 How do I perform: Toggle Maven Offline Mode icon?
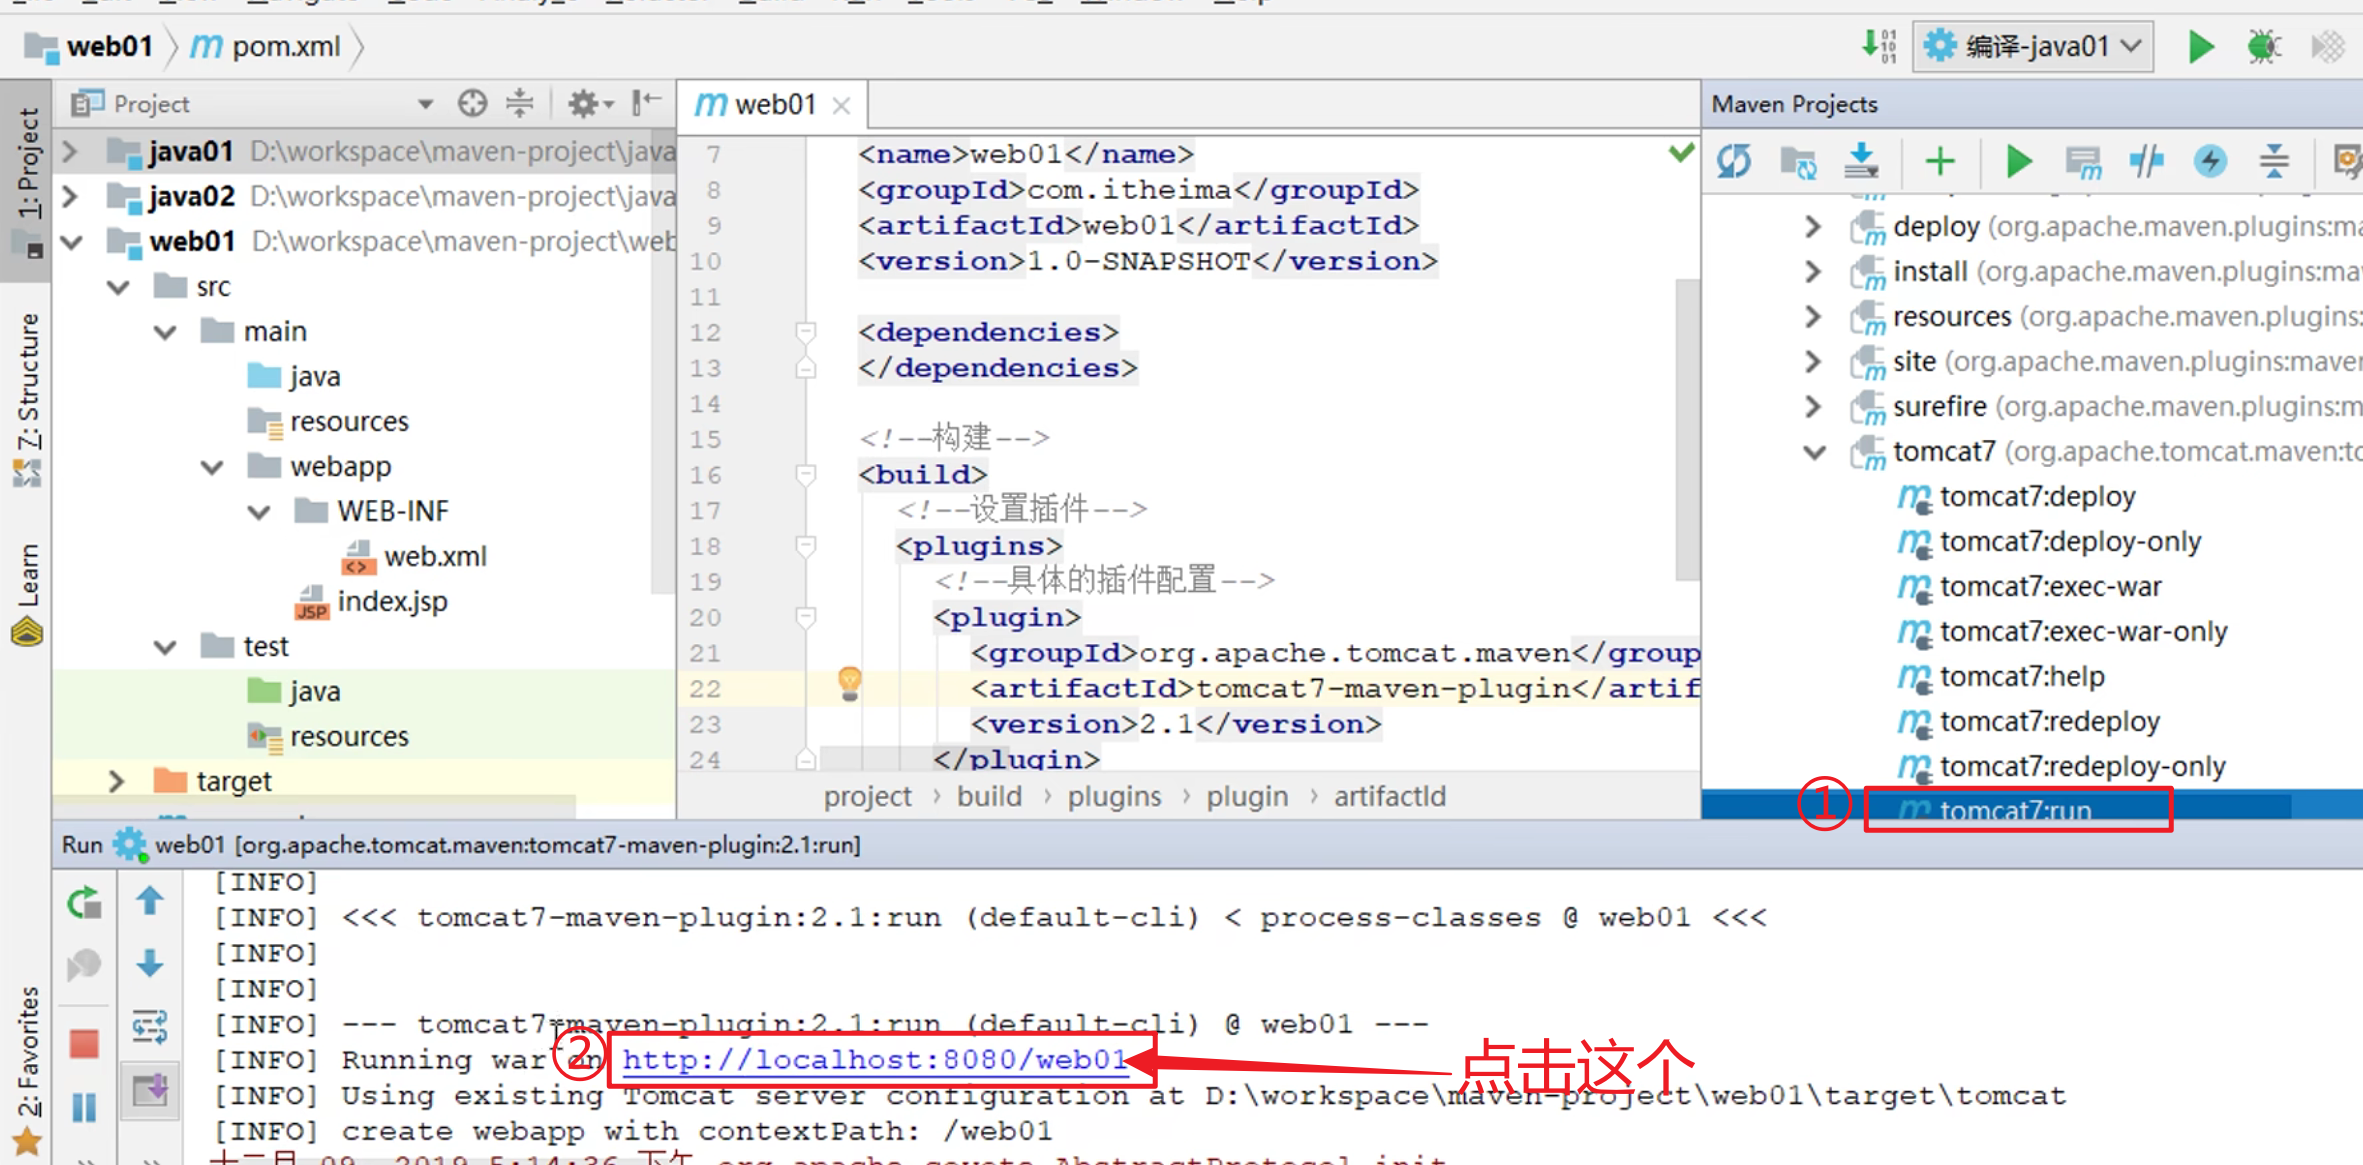pyautogui.click(x=2146, y=161)
